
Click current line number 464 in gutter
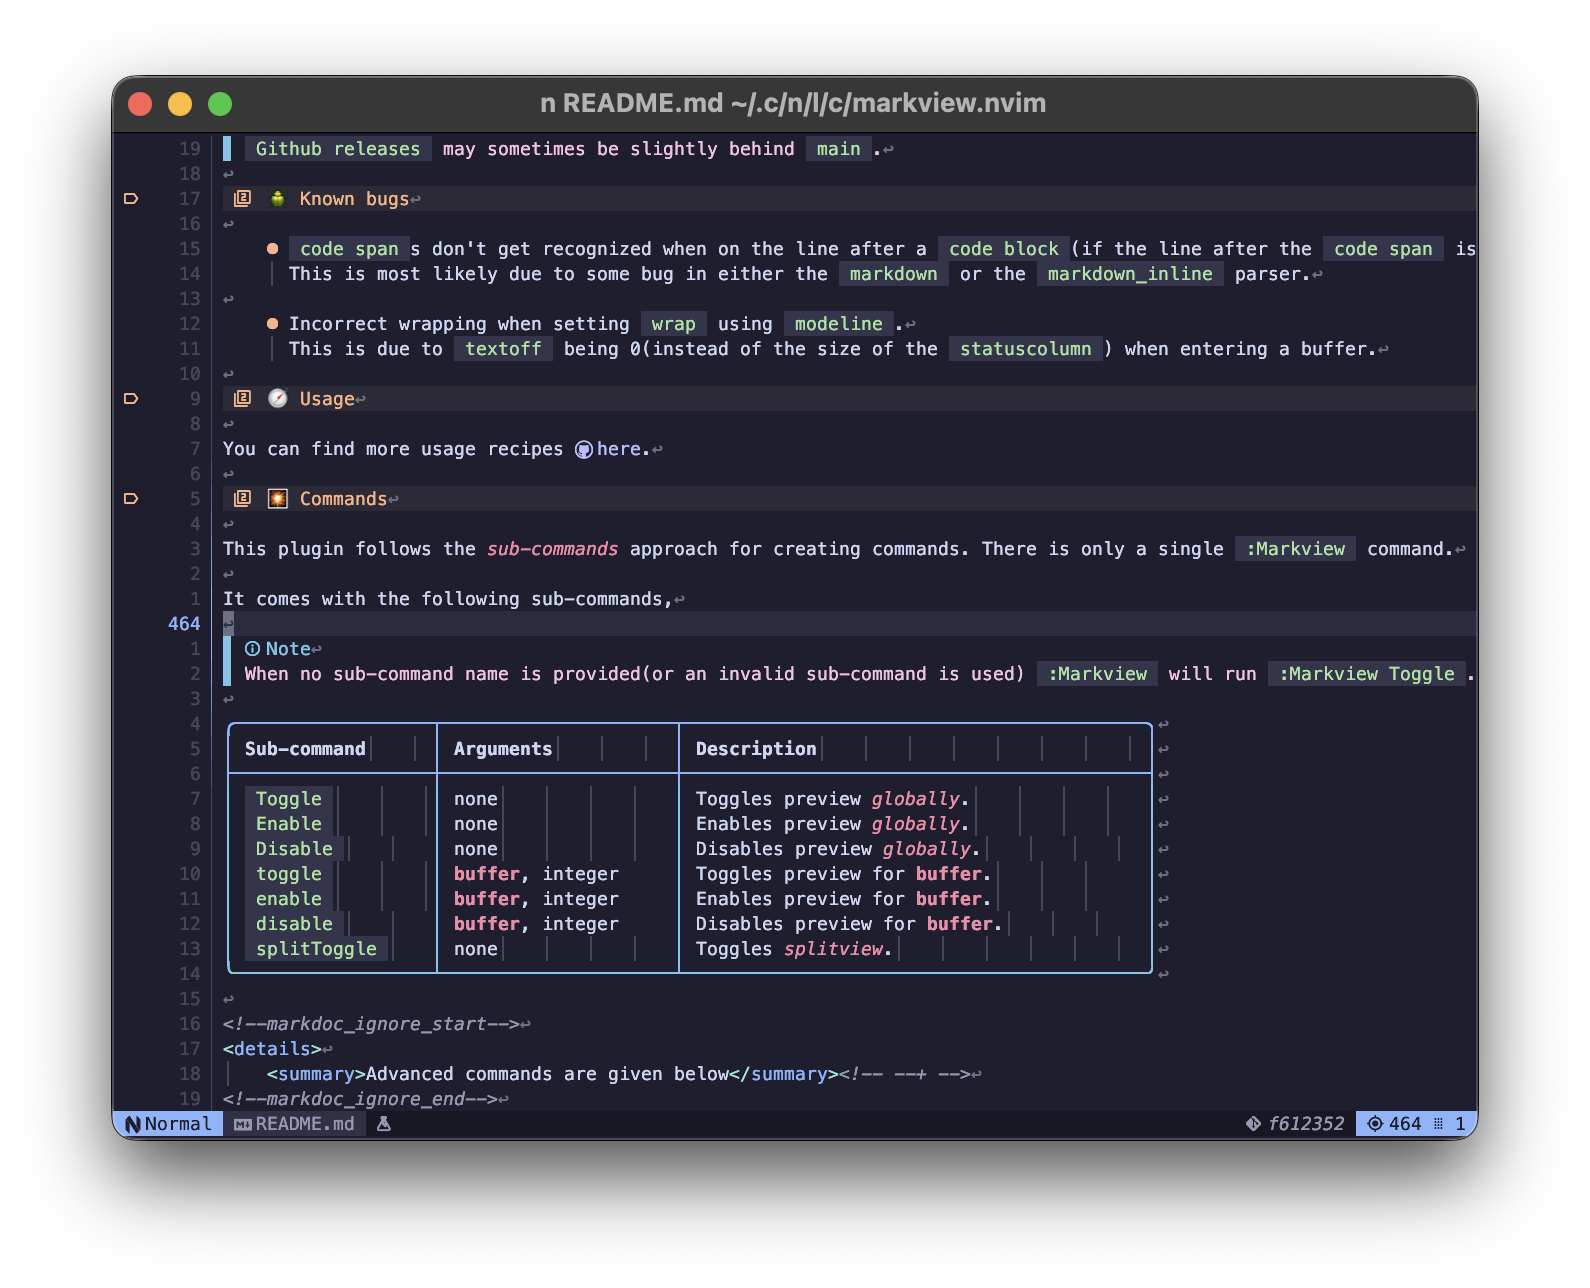pyautogui.click(x=184, y=624)
